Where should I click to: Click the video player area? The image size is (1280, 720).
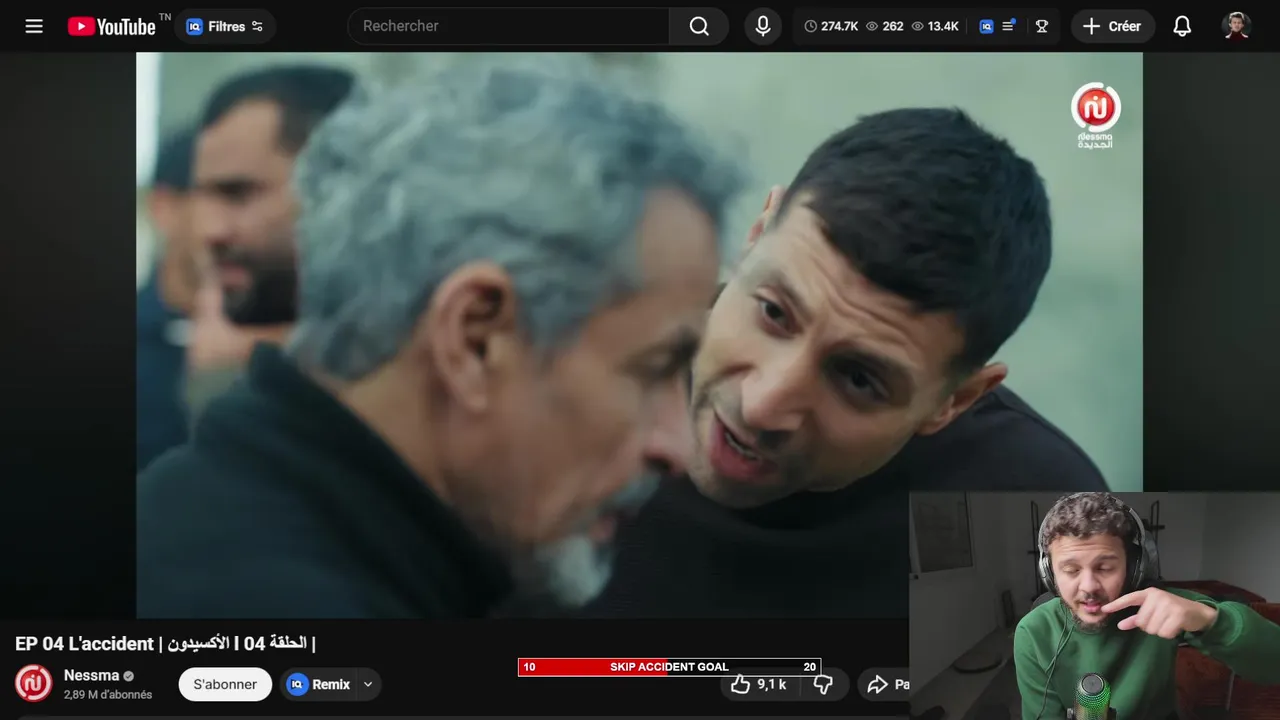639,335
